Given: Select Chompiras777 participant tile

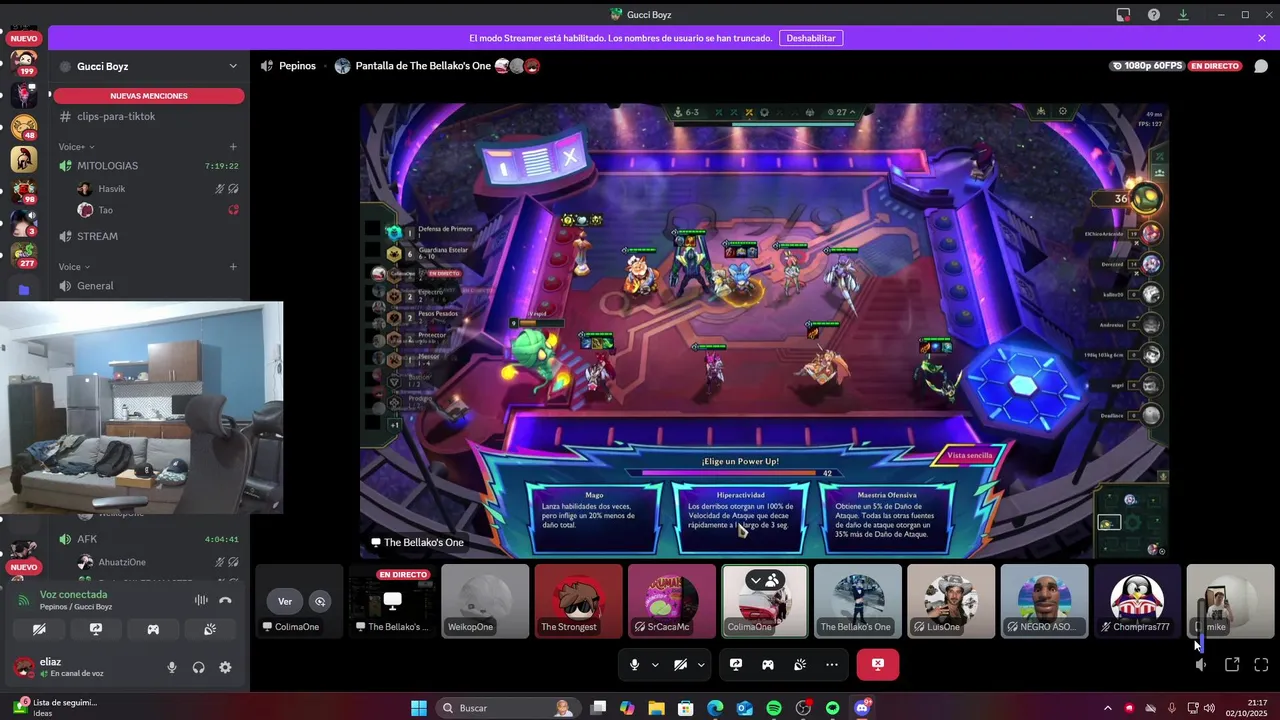Looking at the screenshot, I should point(1137,601).
